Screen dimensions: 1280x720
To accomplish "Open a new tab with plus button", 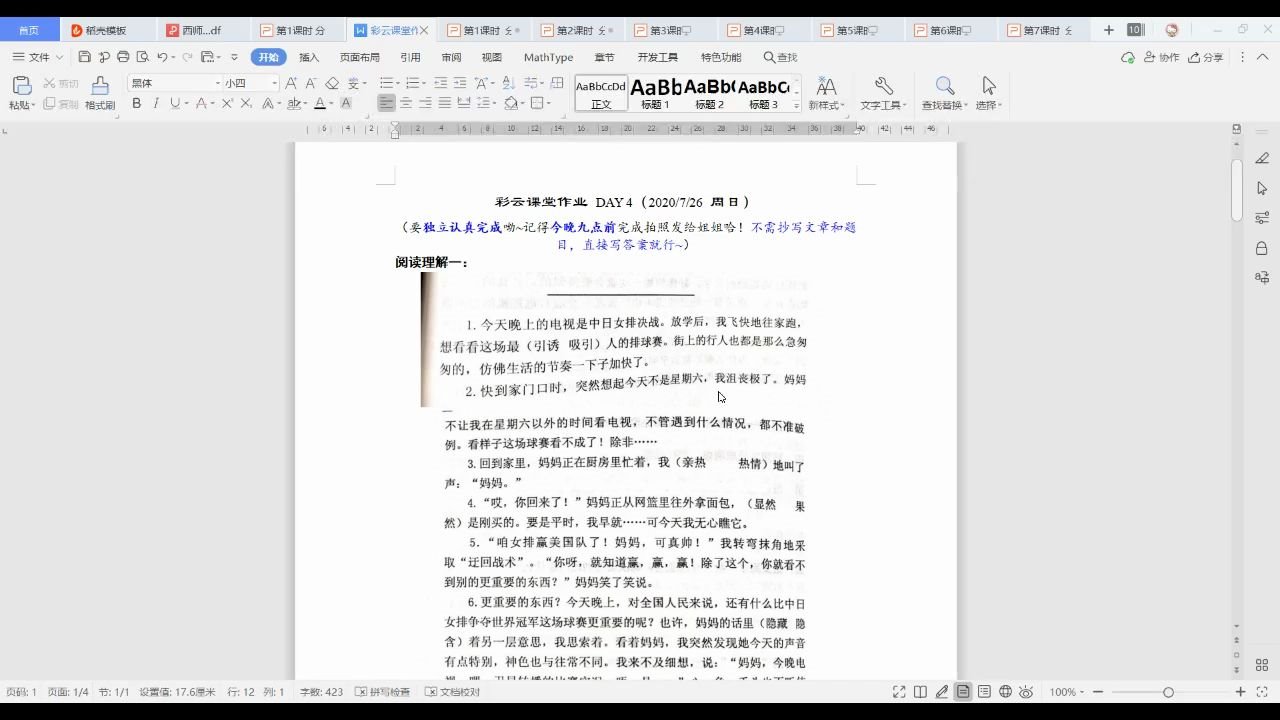I will [1108, 30].
